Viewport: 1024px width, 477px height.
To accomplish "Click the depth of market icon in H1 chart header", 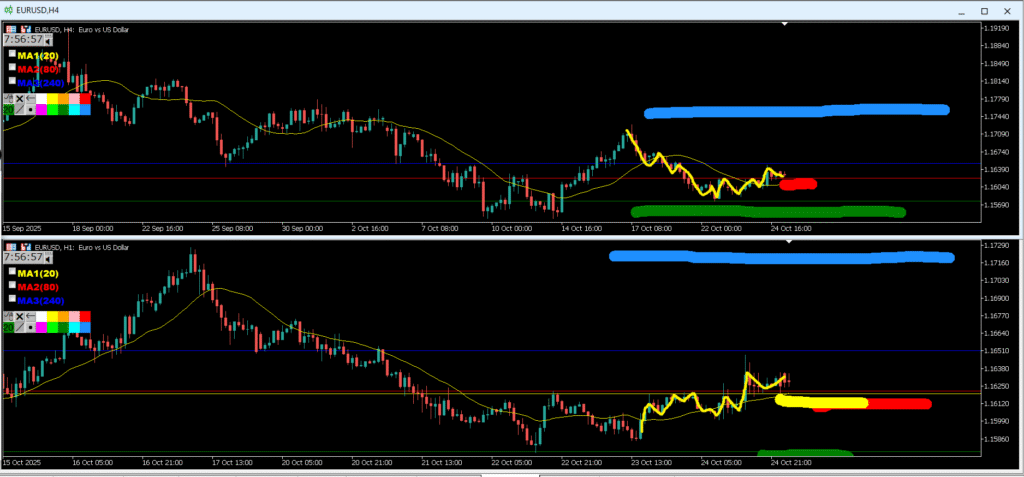I will tap(26, 246).
